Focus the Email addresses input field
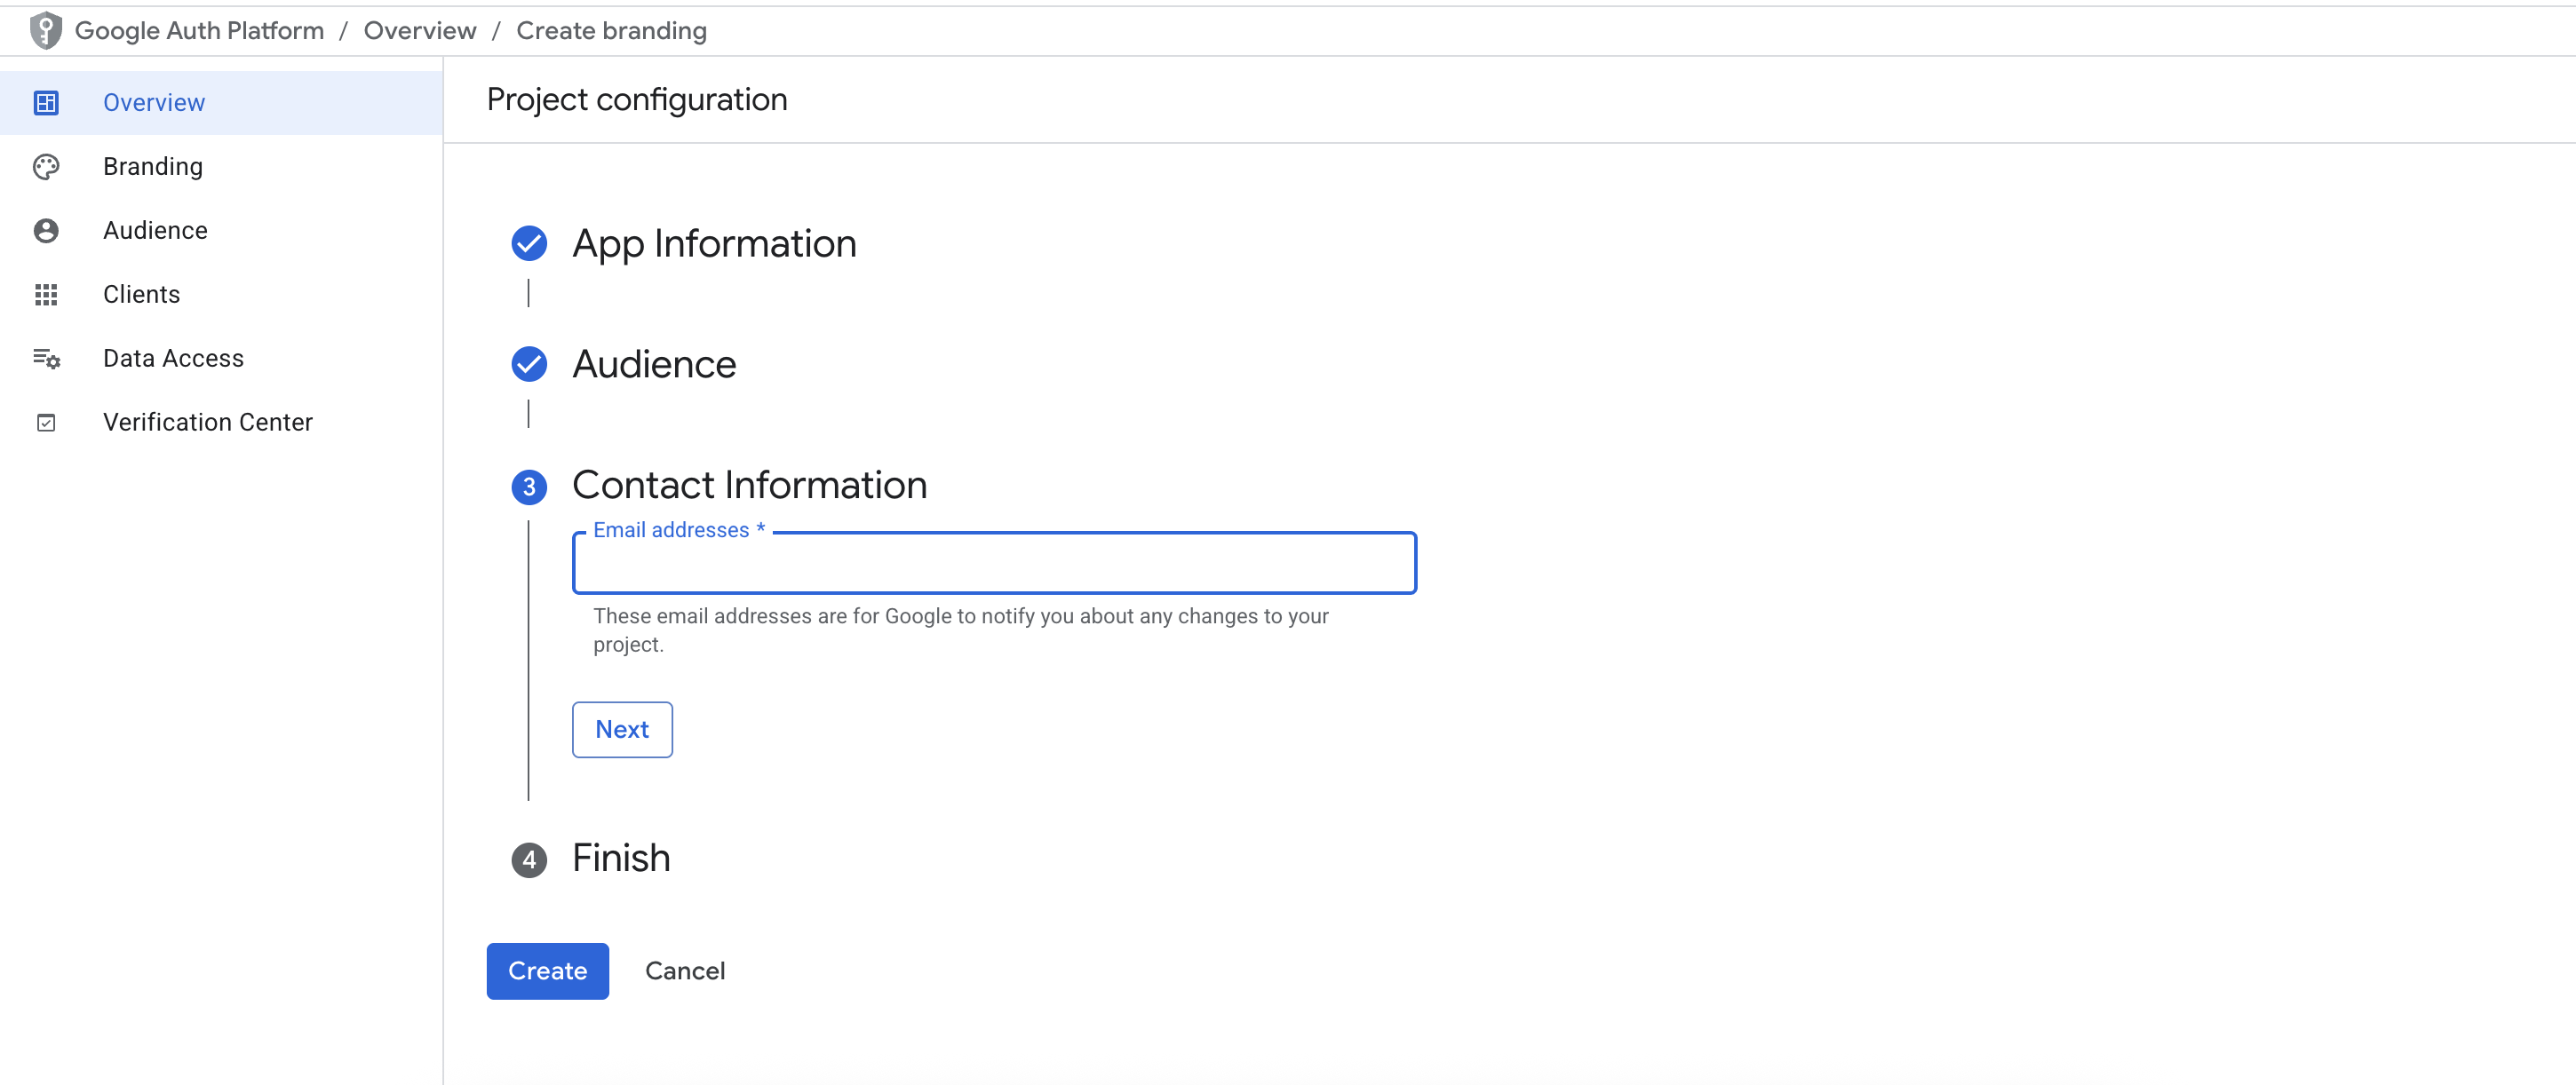 click(994, 565)
